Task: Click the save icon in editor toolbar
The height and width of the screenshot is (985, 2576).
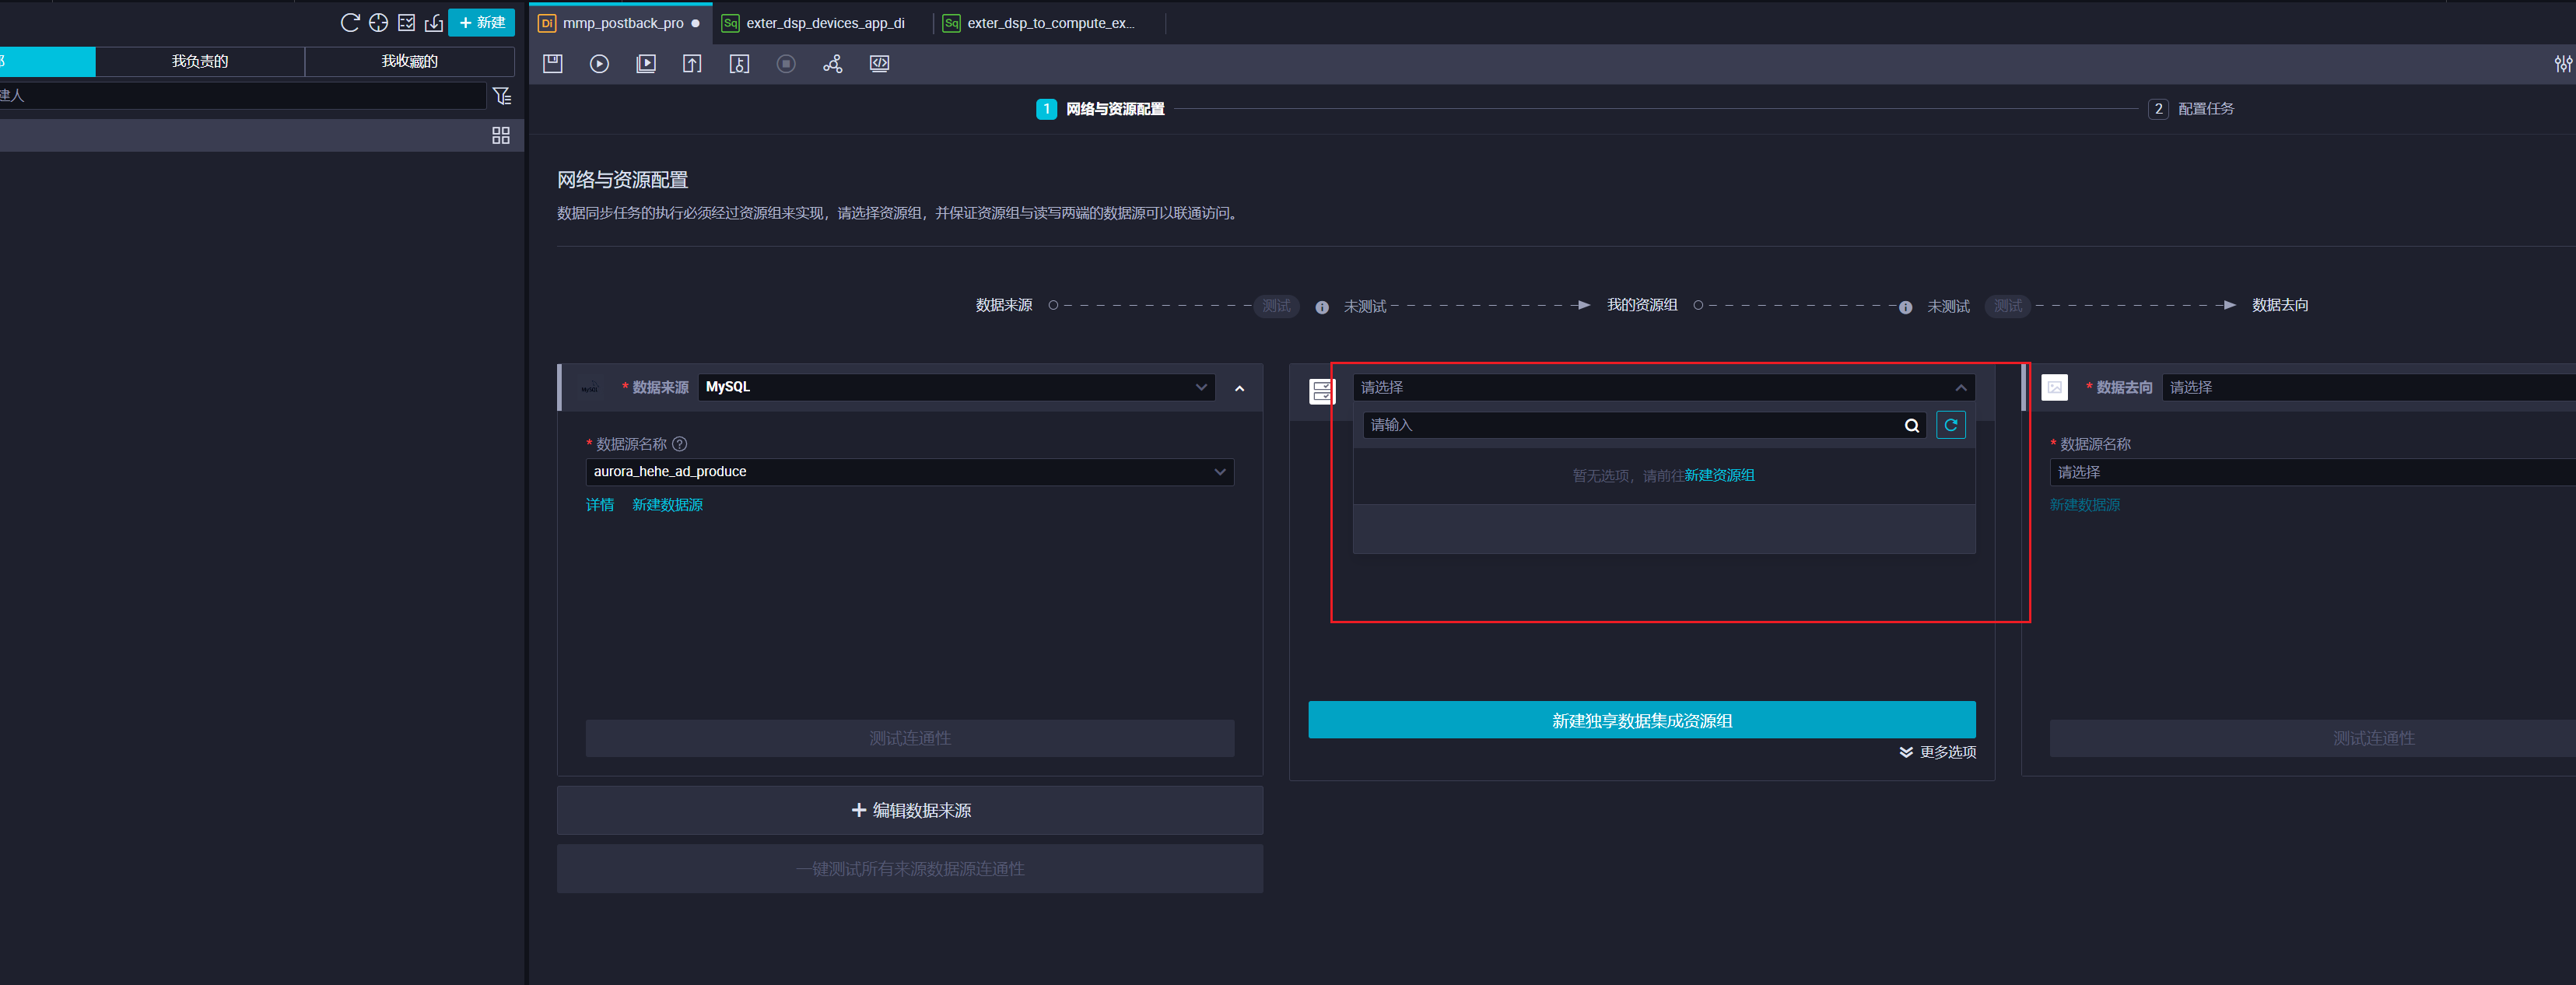Action: 553,64
